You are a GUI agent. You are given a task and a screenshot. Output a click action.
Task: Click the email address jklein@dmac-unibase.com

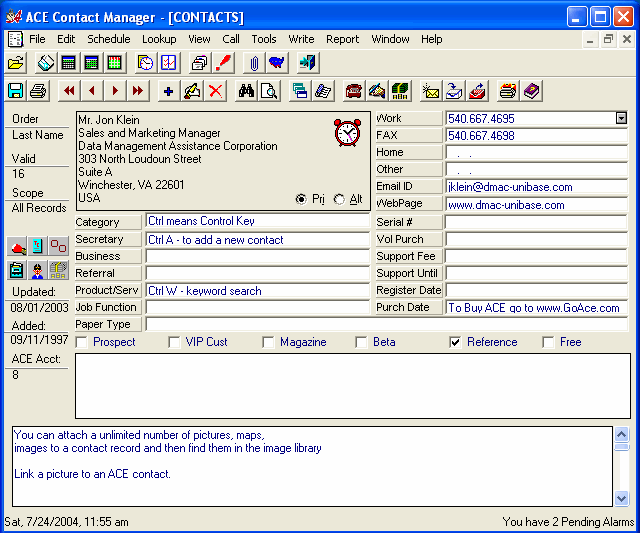click(x=510, y=187)
